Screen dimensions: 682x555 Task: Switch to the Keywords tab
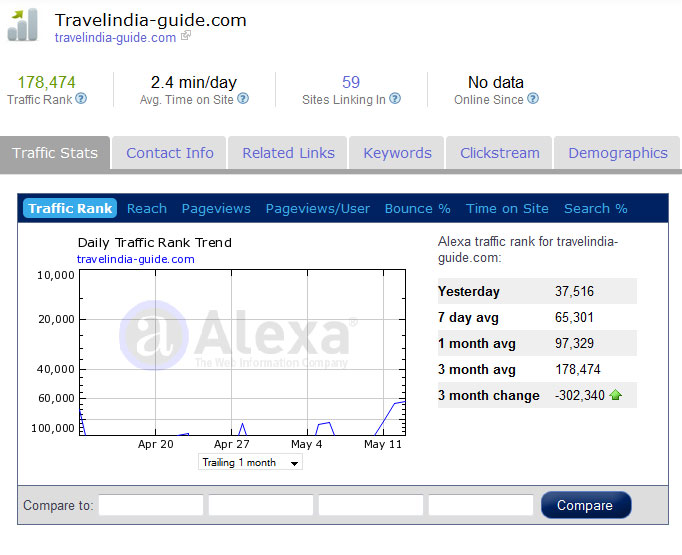pos(398,153)
